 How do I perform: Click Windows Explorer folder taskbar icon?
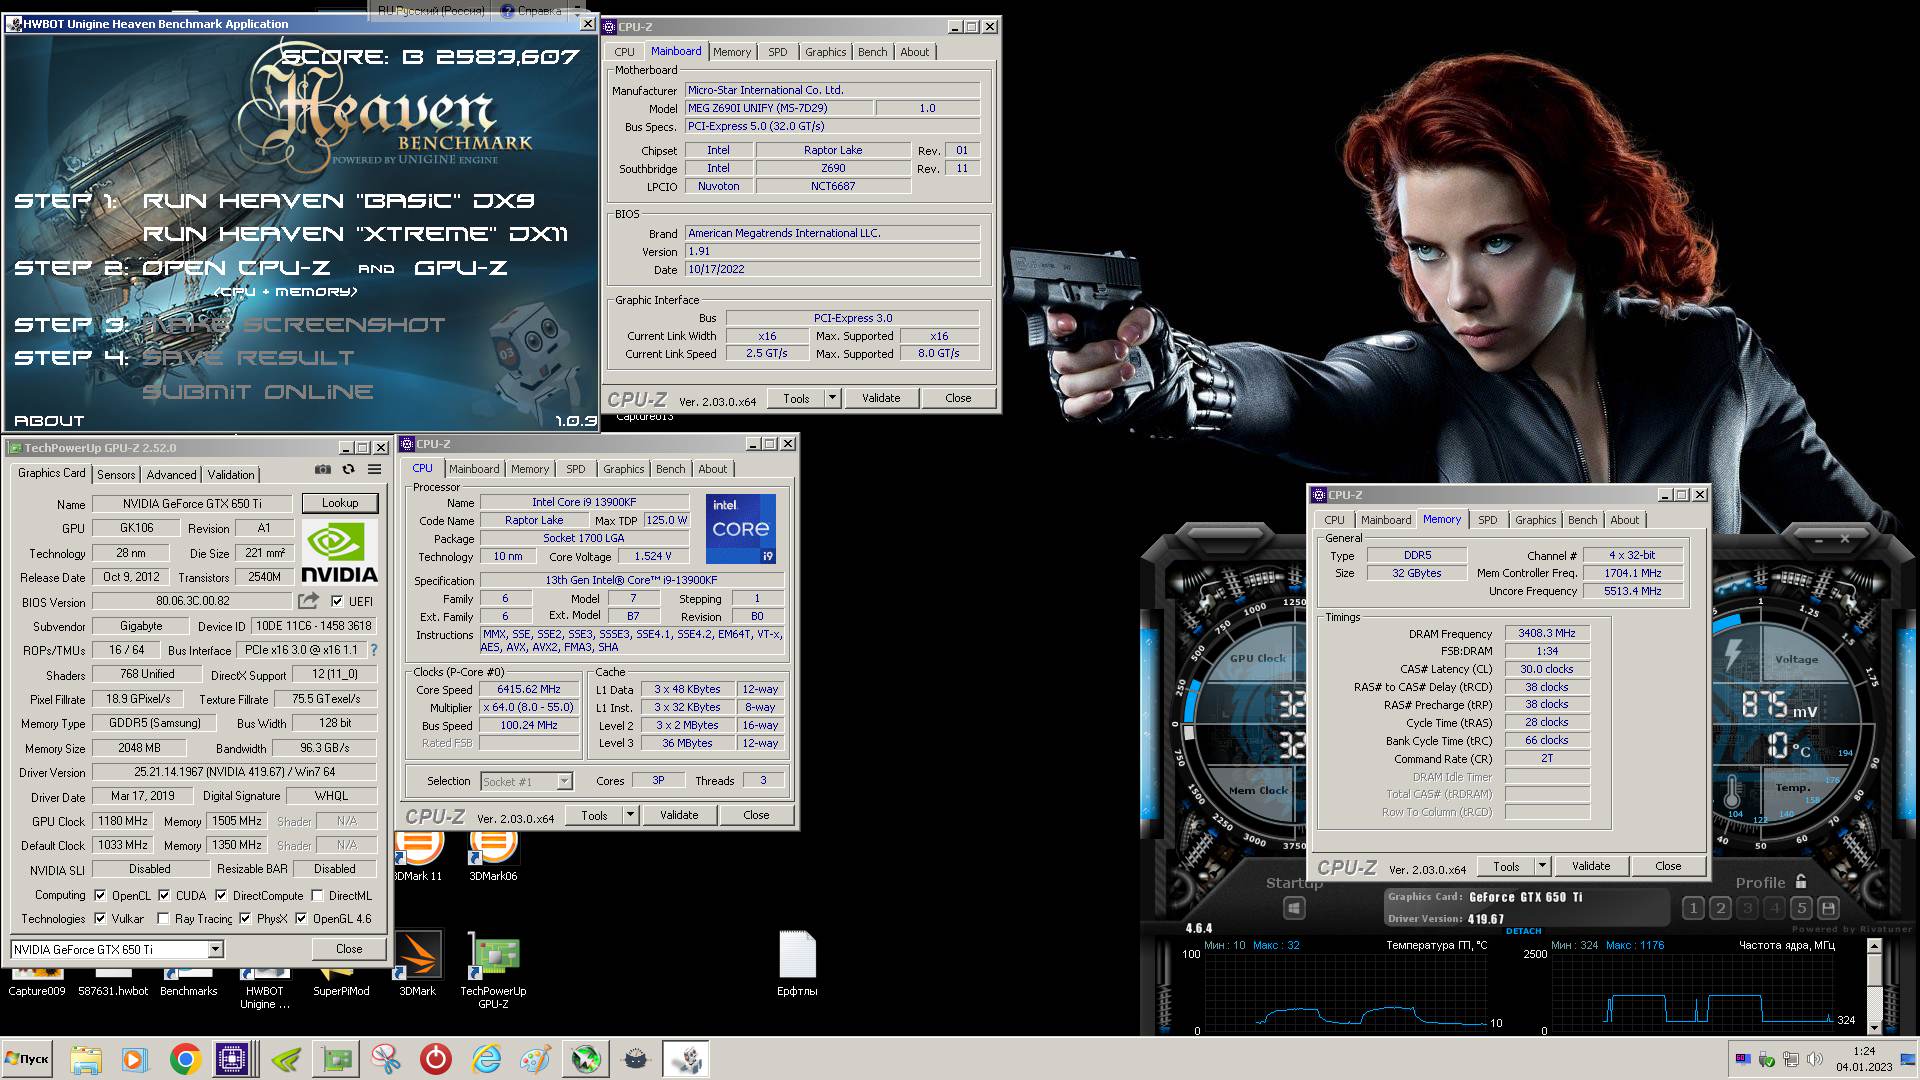point(86,1059)
